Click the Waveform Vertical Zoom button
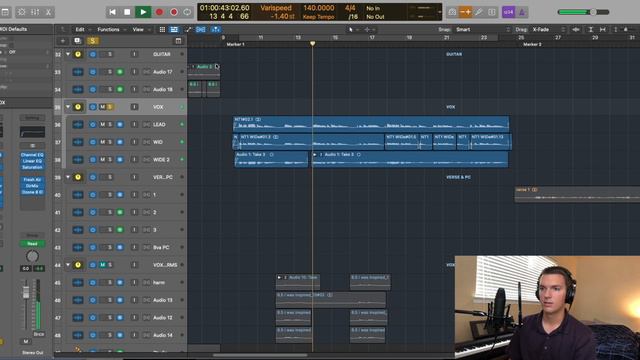The width and height of the screenshot is (640, 360). click(576, 29)
